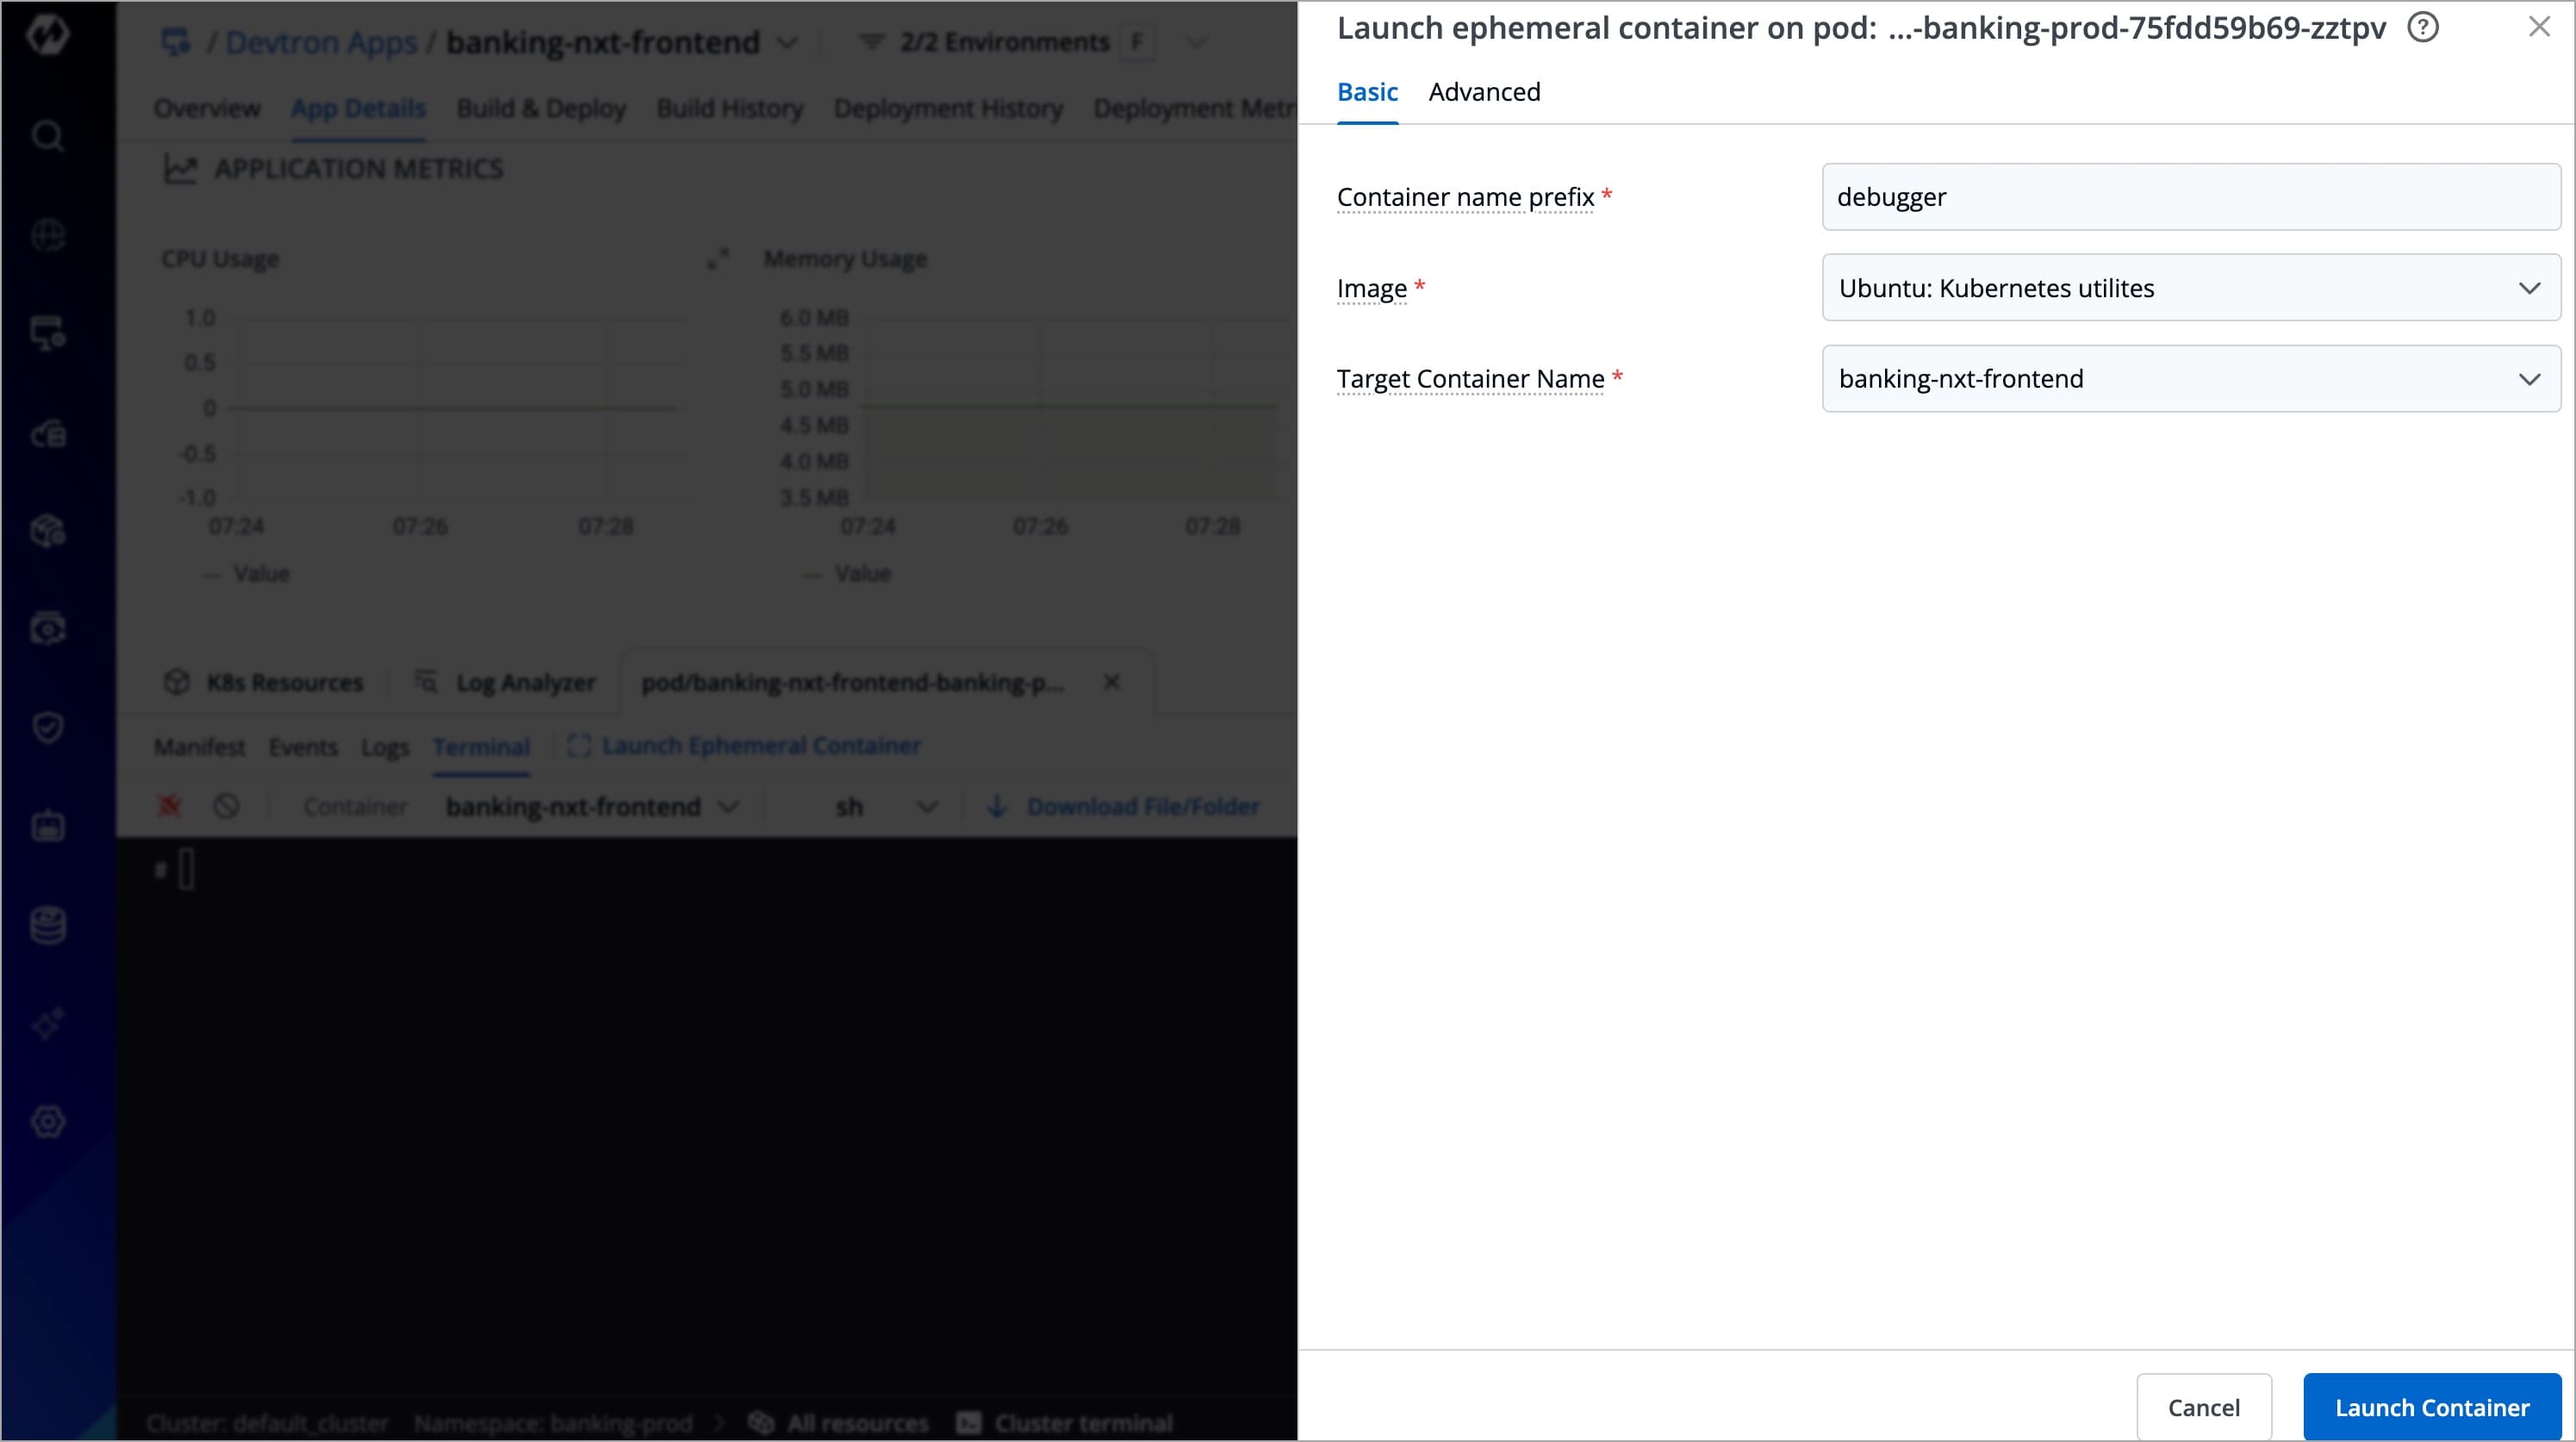This screenshot has width=2576, height=1442.
Task: Click the disconnect terminal icon
Action: coord(169,806)
